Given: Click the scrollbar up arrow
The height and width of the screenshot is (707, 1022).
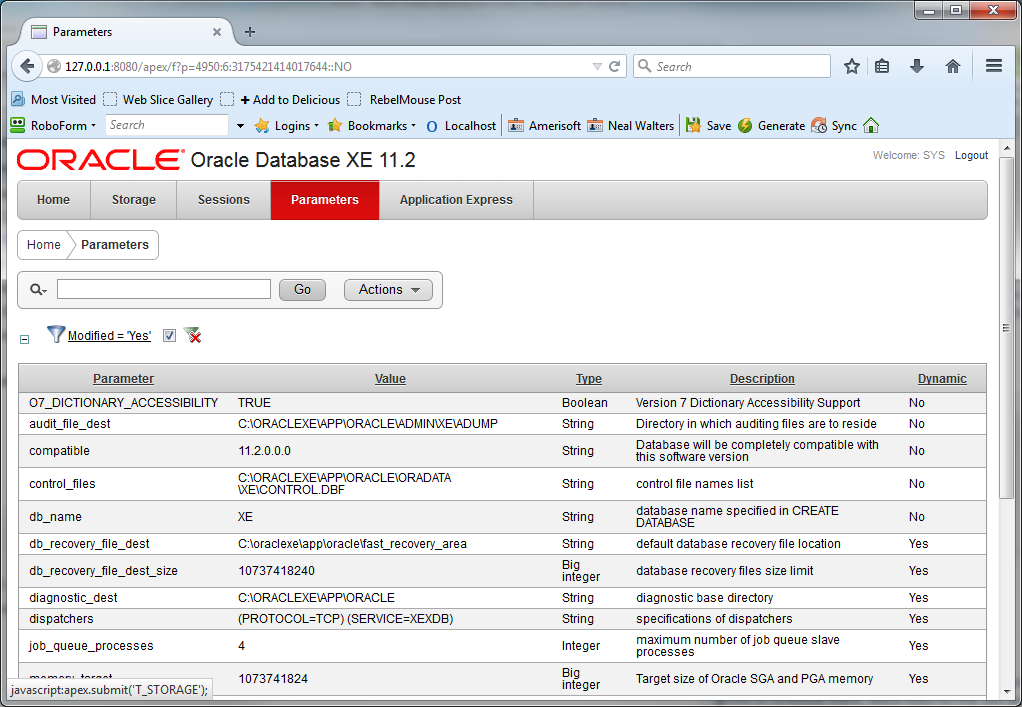Looking at the screenshot, I should [1006, 149].
